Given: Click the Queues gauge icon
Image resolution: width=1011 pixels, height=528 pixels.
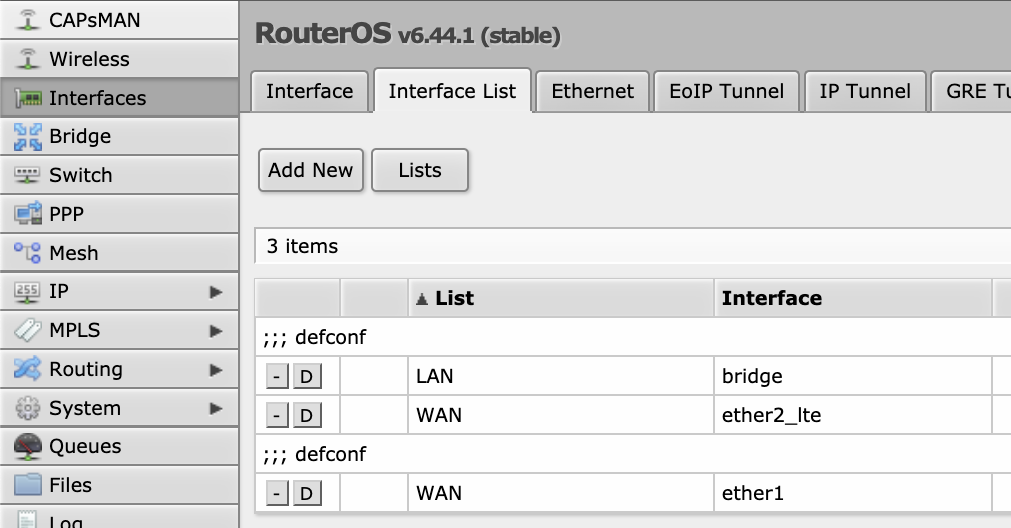Looking at the screenshot, I should coord(28,447).
